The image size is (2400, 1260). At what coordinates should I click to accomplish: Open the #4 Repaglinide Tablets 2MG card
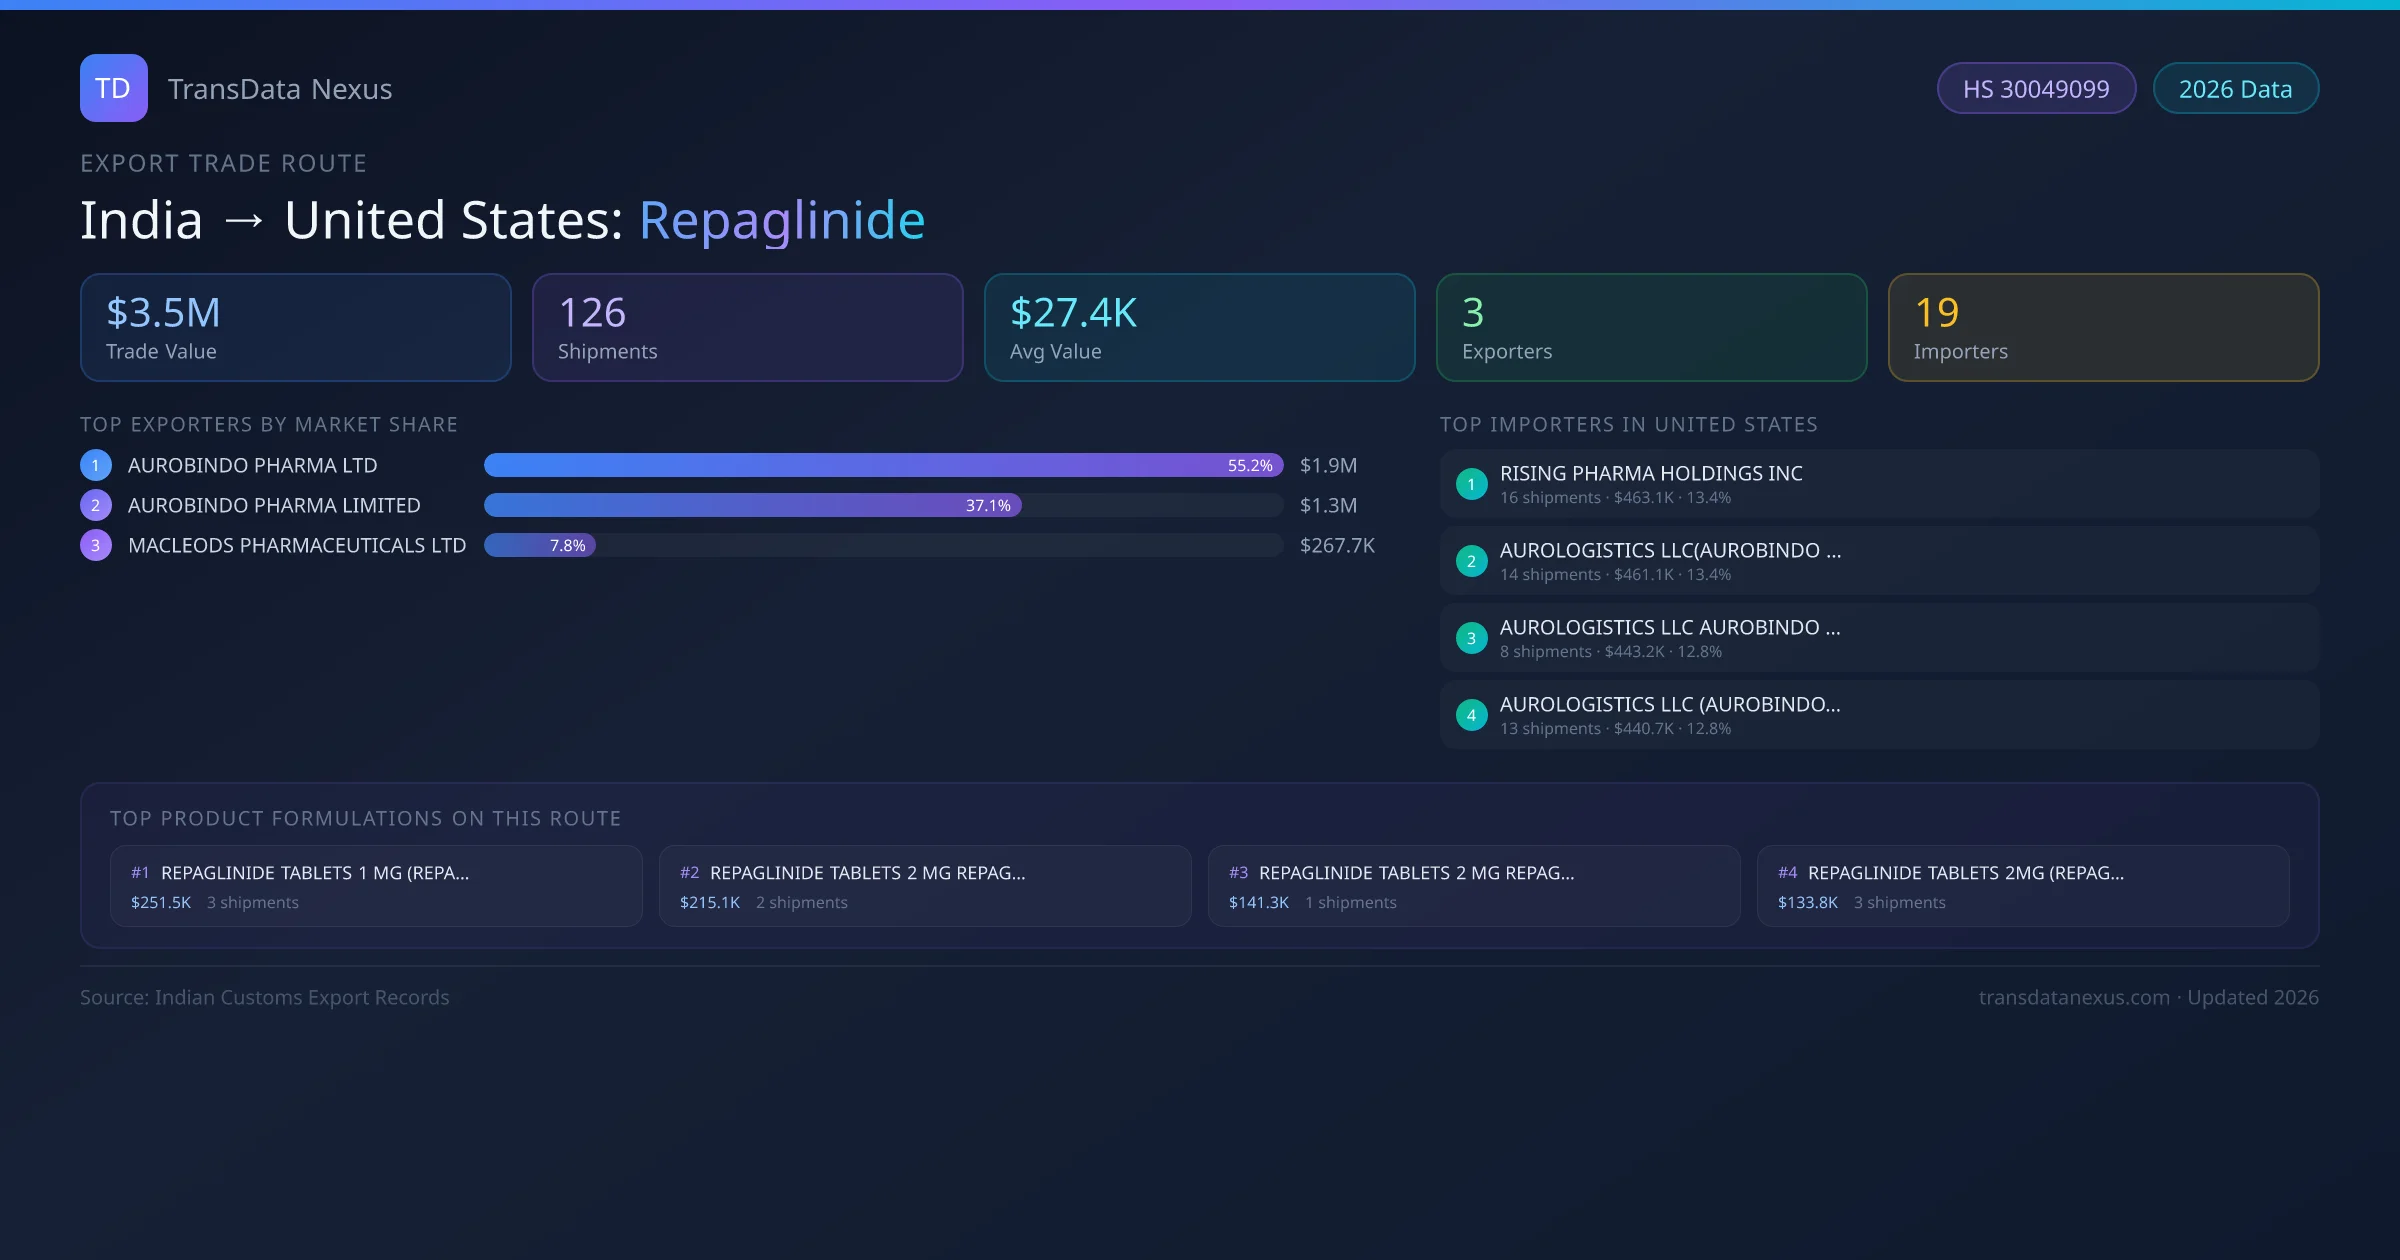click(2022, 886)
